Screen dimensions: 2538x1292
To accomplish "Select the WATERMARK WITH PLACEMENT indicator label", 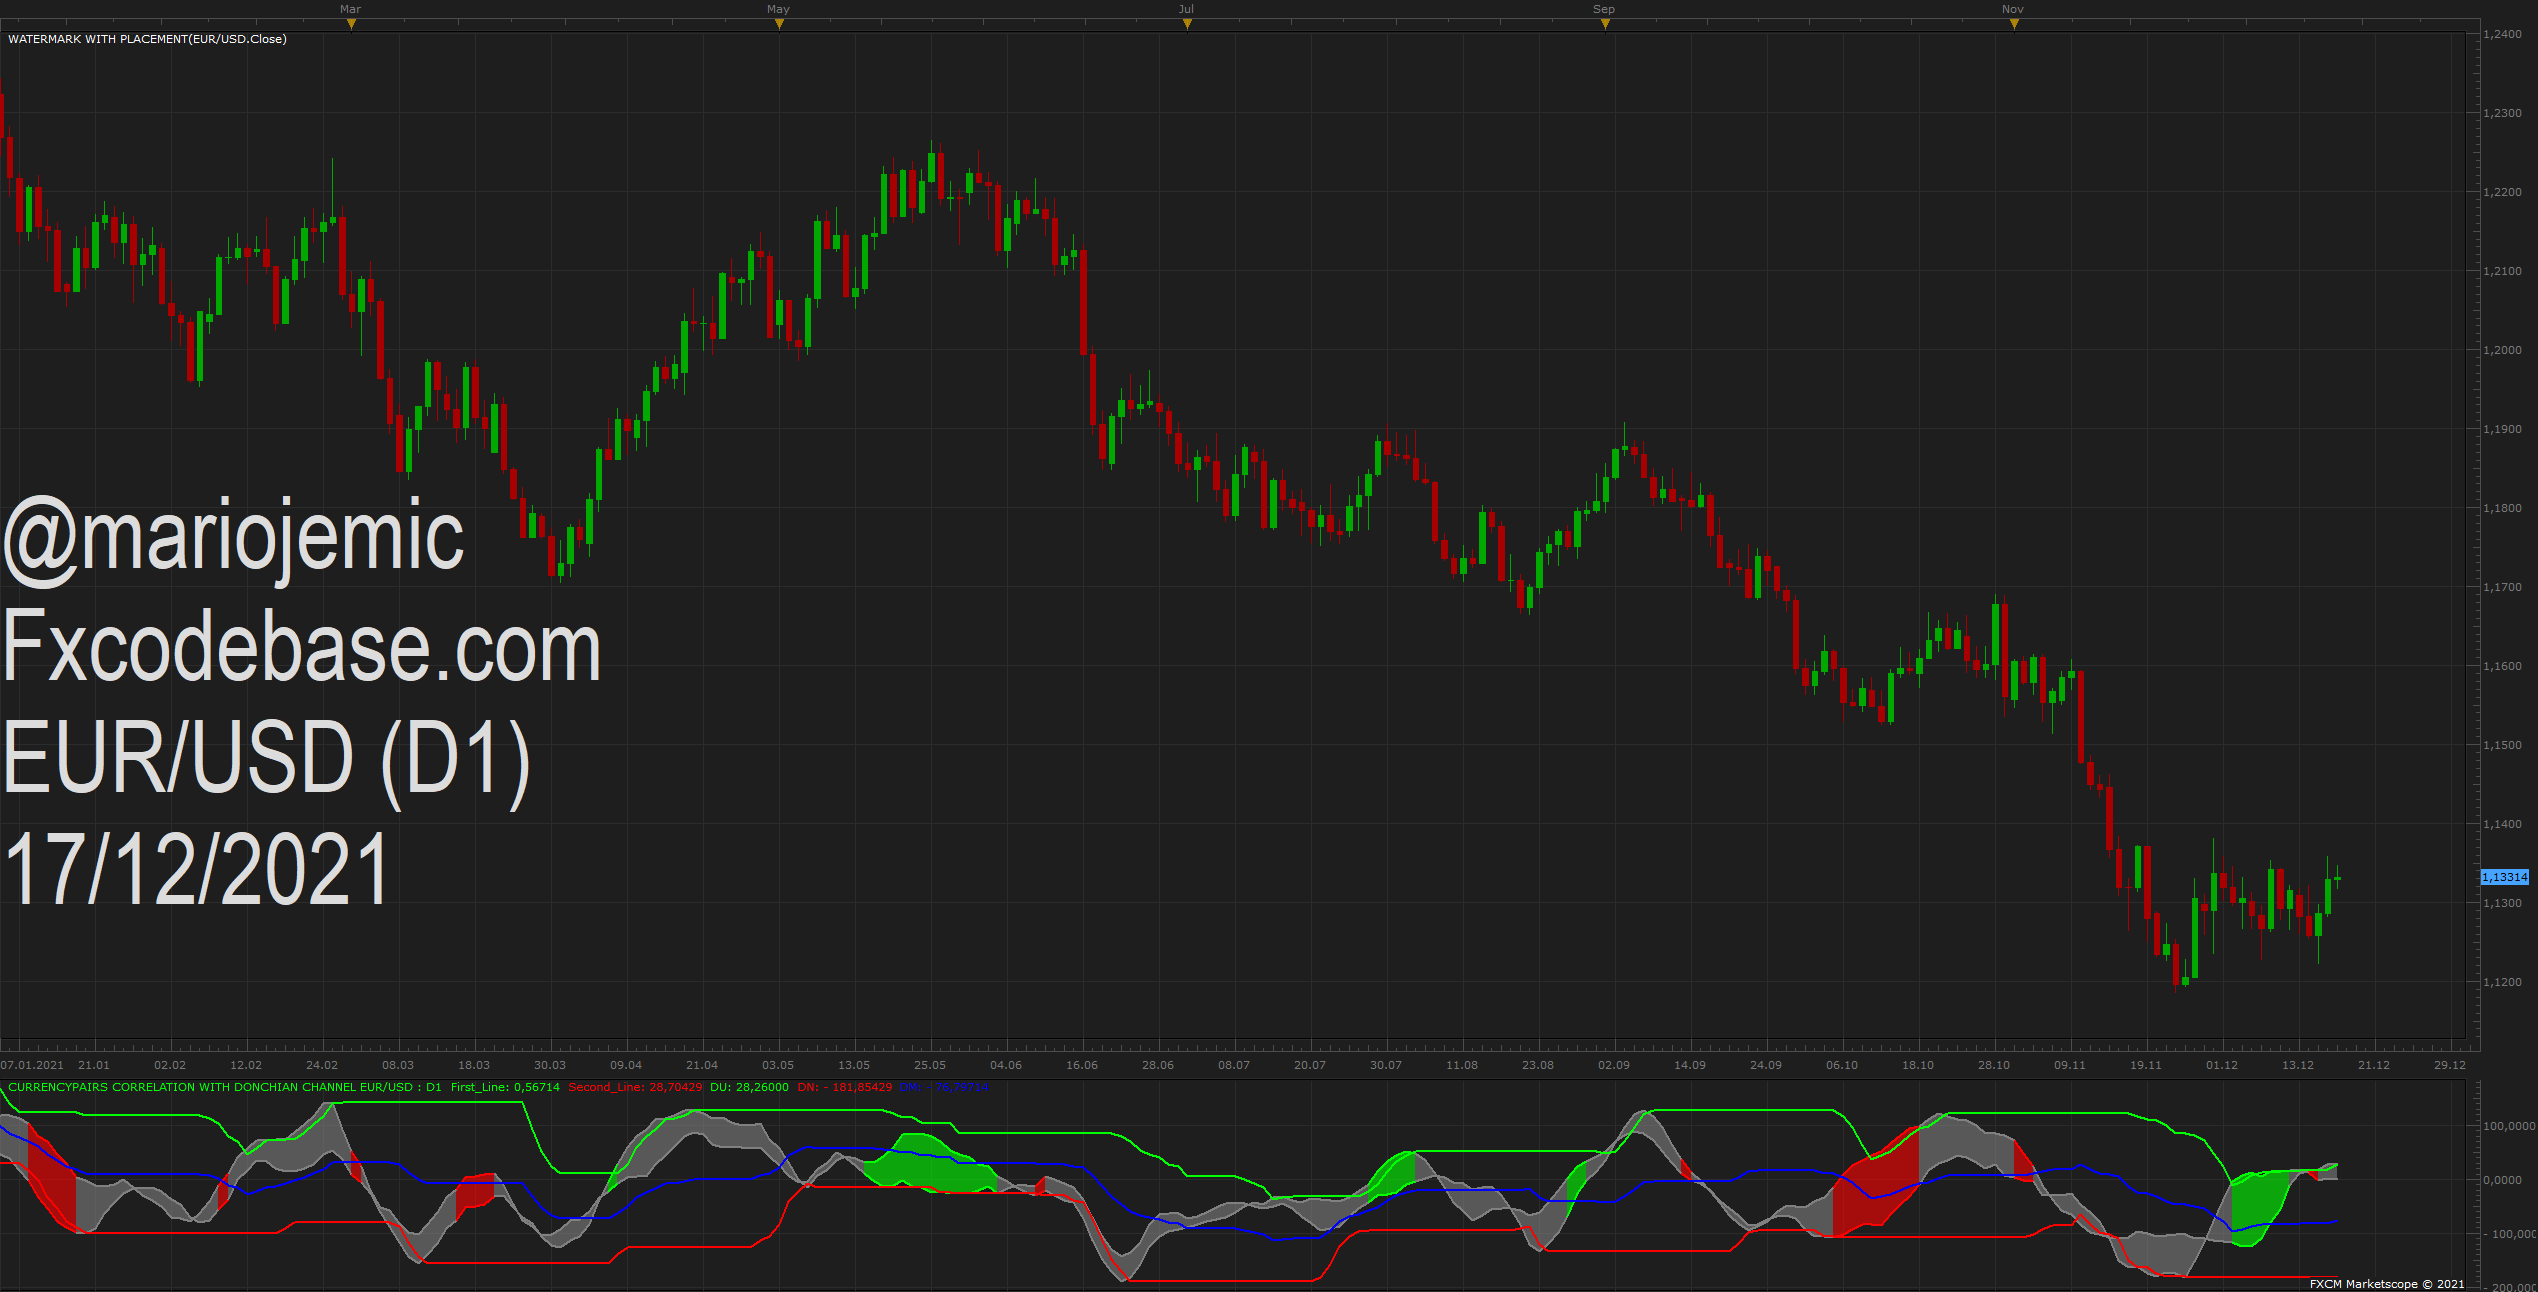I will (x=147, y=39).
